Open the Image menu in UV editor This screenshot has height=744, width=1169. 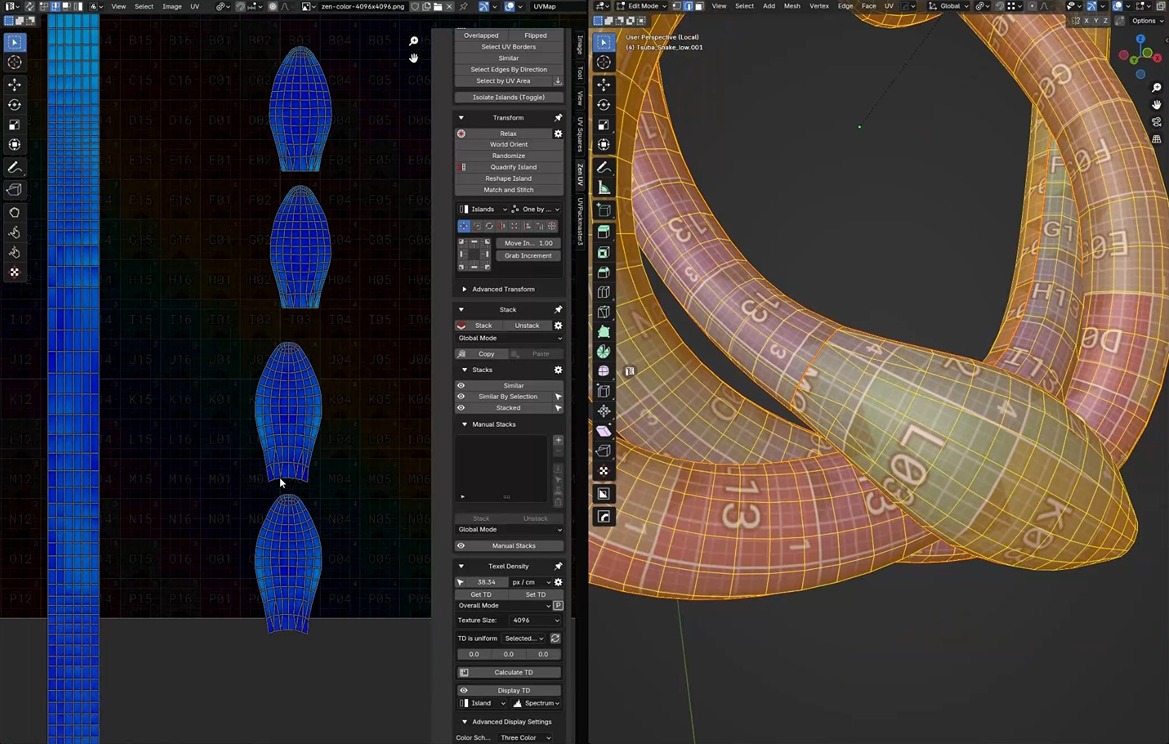(172, 6)
